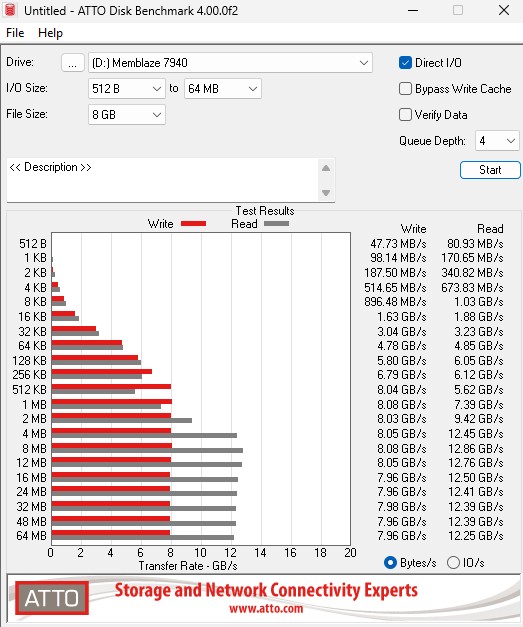Image resolution: width=523 pixels, height=627 pixels.
Task: Click the 64 MB row label
Action: tap(32, 535)
